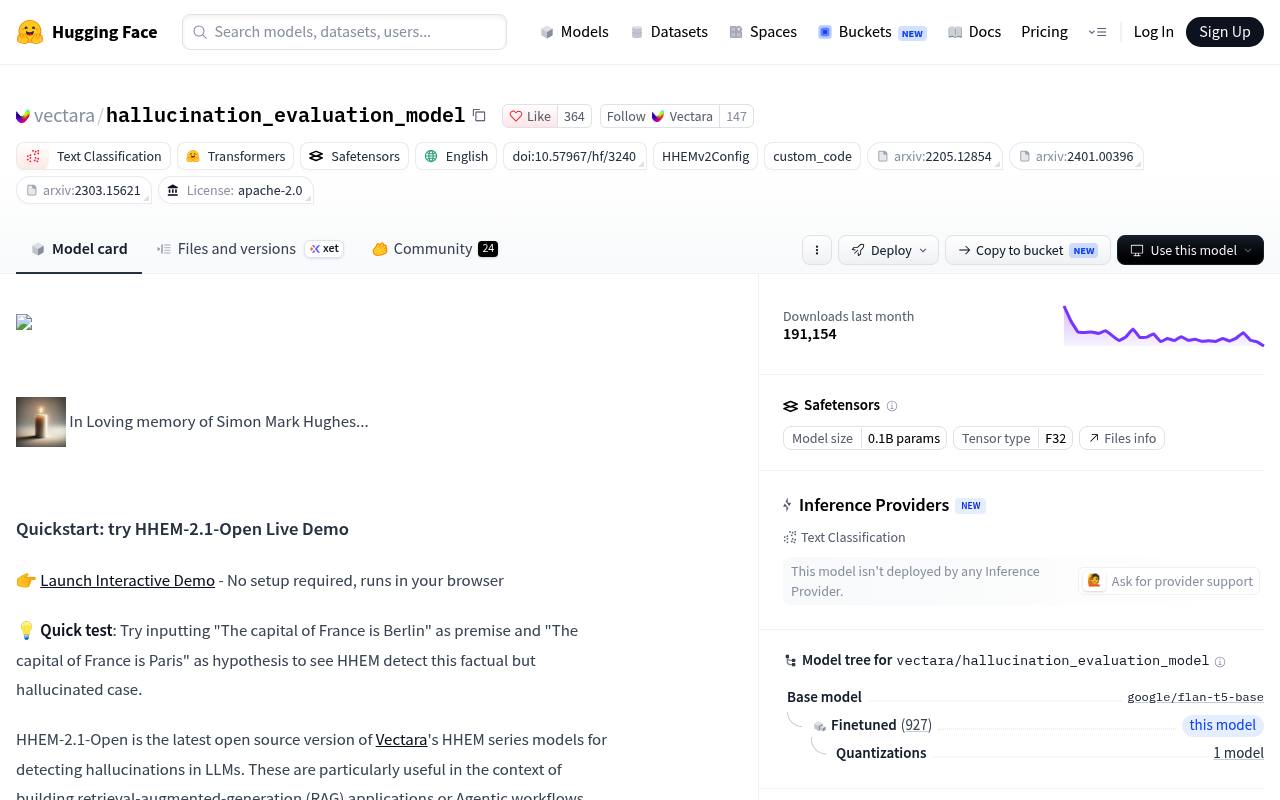Image resolution: width=1280 pixels, height=800 pixels.
Task: Click the Safetensors info circle icon
Action: (x=892, y=406)
